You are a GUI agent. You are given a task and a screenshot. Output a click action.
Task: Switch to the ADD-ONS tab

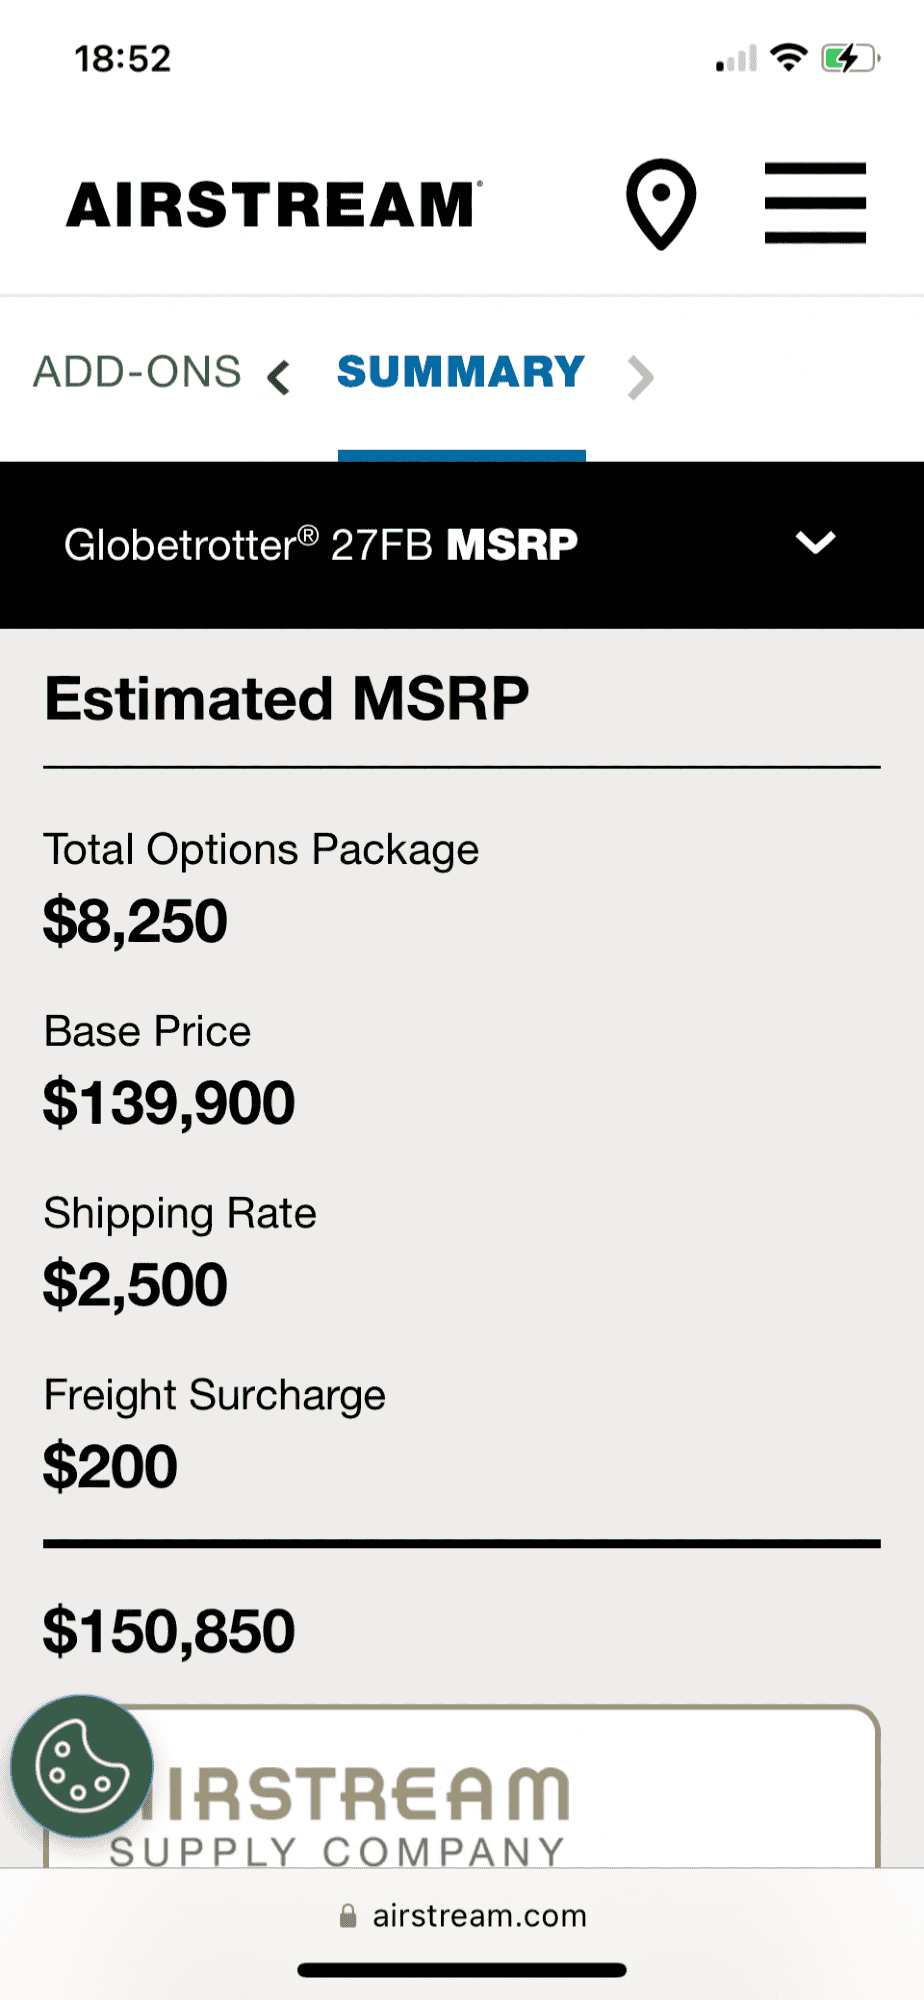tap(137, 372)
